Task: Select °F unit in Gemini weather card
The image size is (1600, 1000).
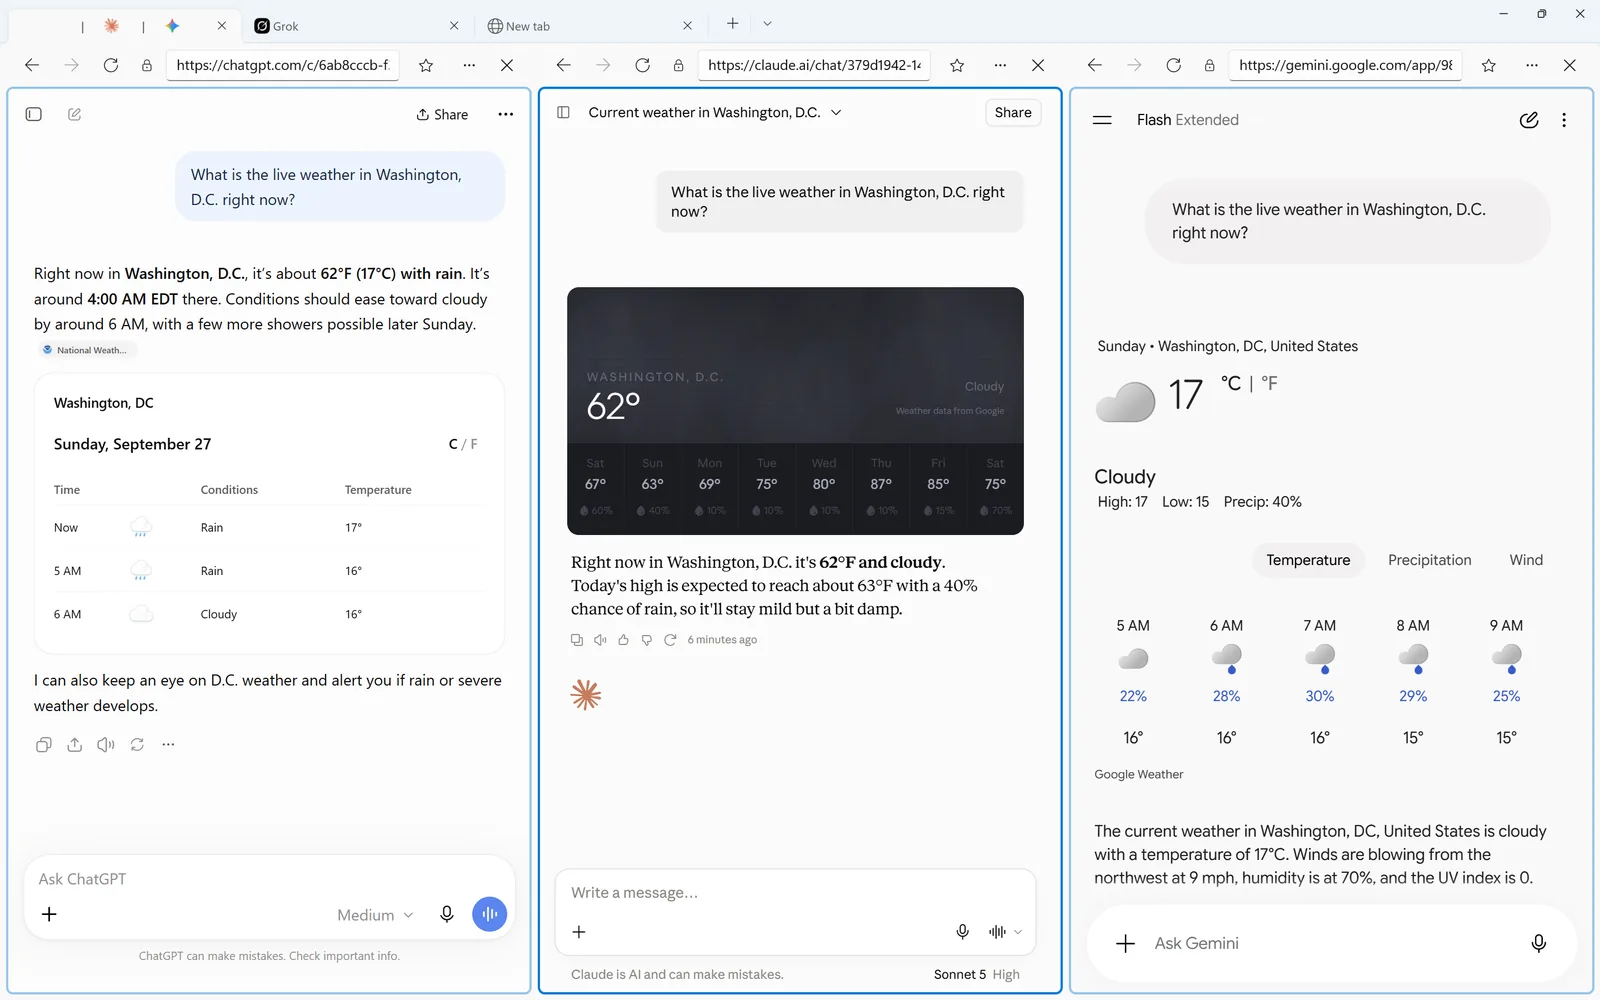Action: [1269, 383]
